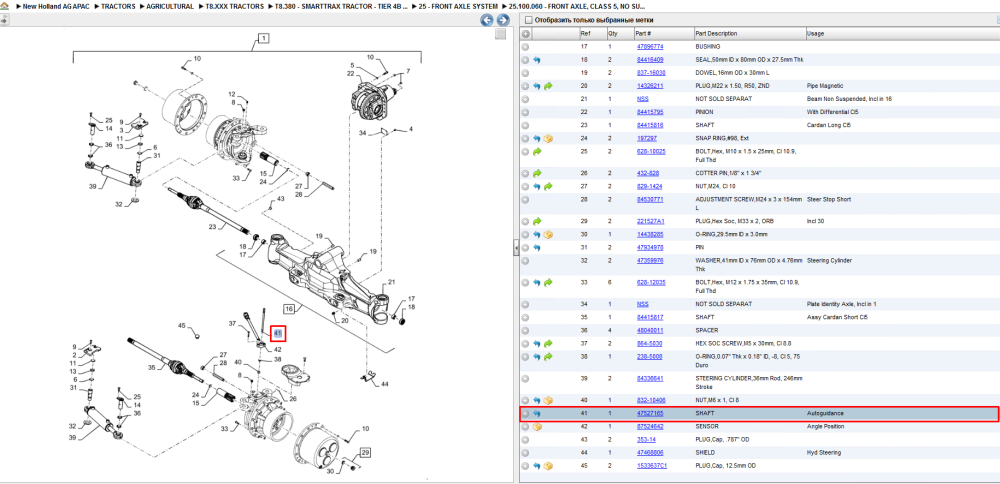The image size is (1000, 484).
Task: Open part number 1533637C1 link
Action: (x=651, y=466)
